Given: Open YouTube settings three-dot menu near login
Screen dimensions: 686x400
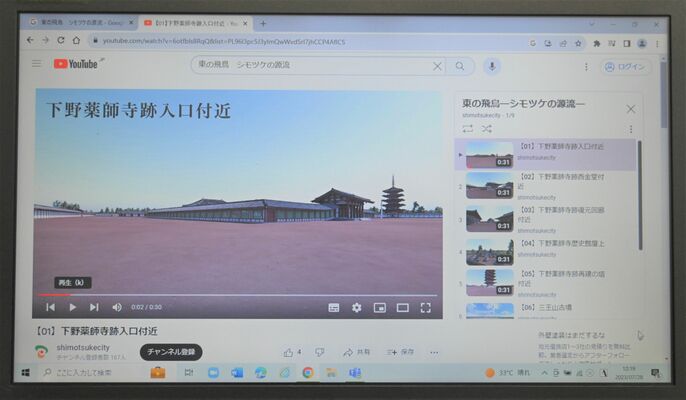Looking at the screenshot, I should [x=586, y=67].
